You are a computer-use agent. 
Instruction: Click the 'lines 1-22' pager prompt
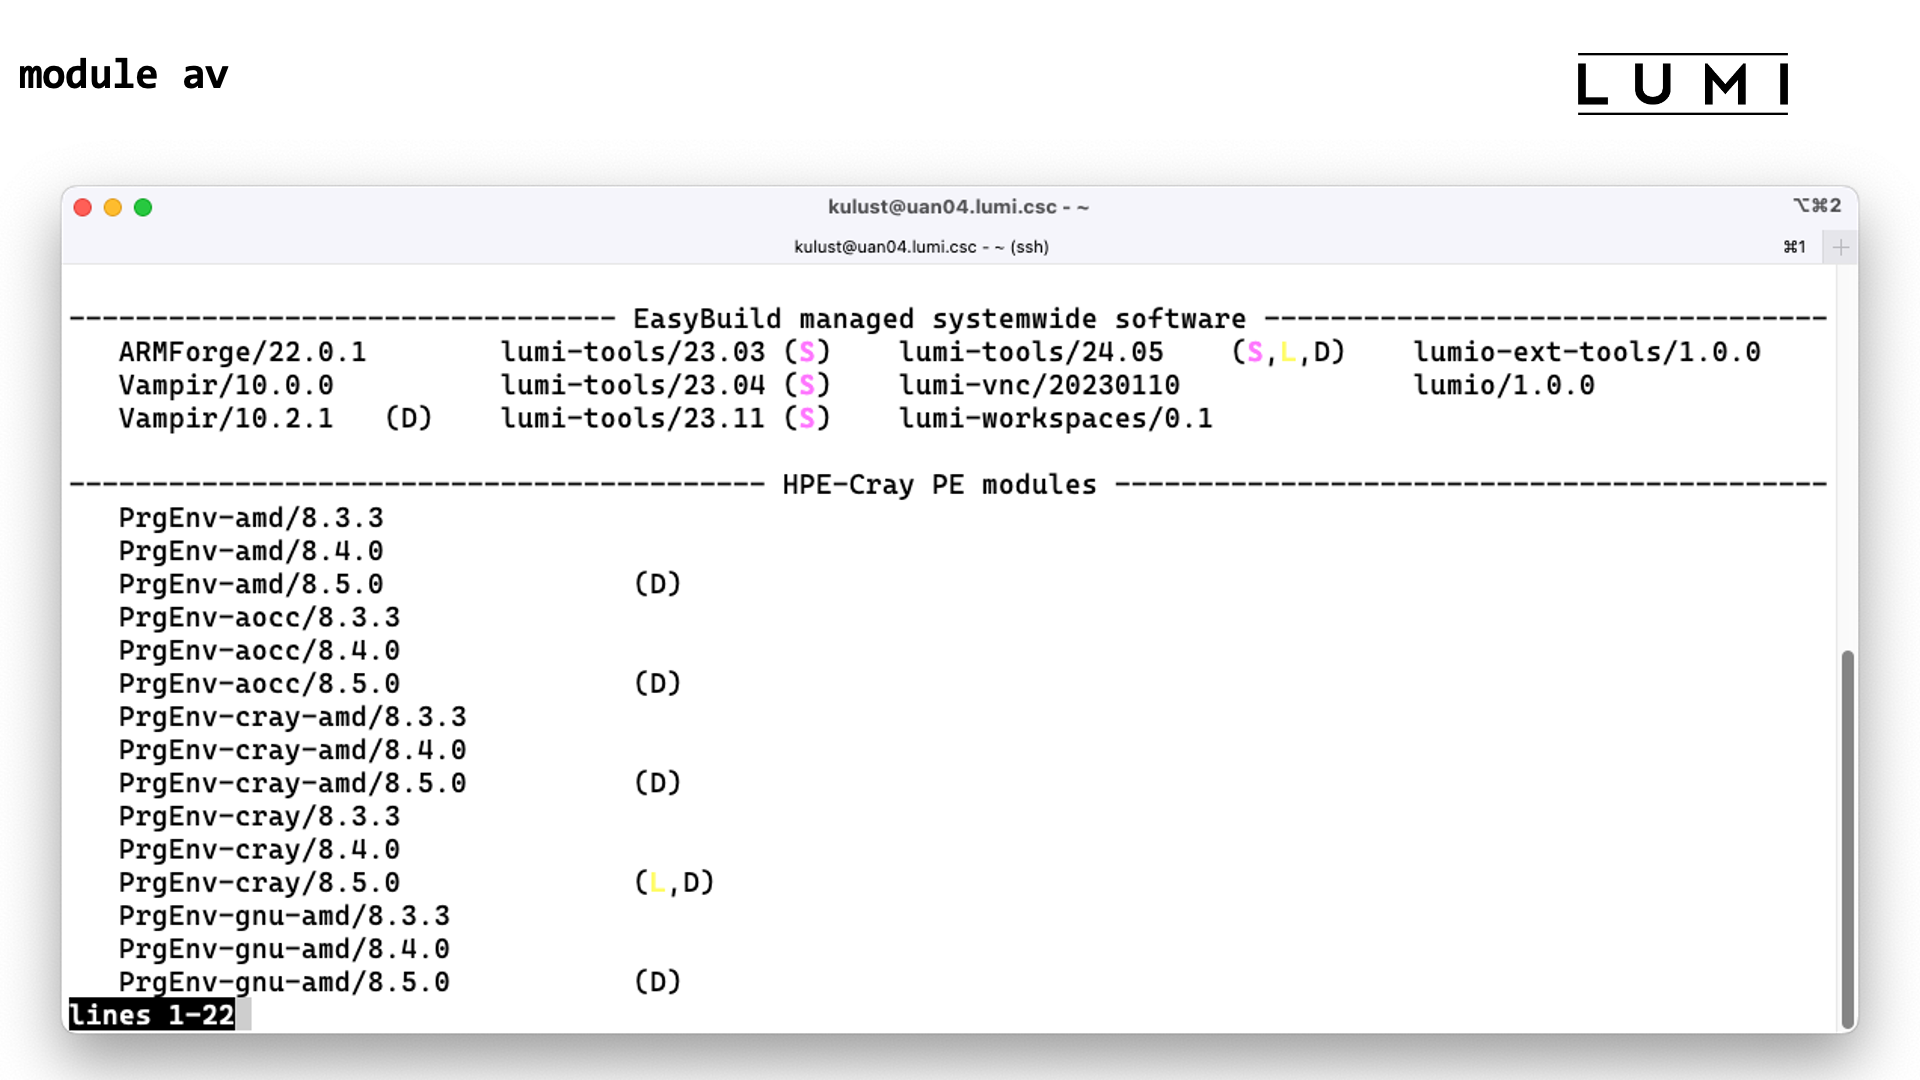pos(152,1015)
